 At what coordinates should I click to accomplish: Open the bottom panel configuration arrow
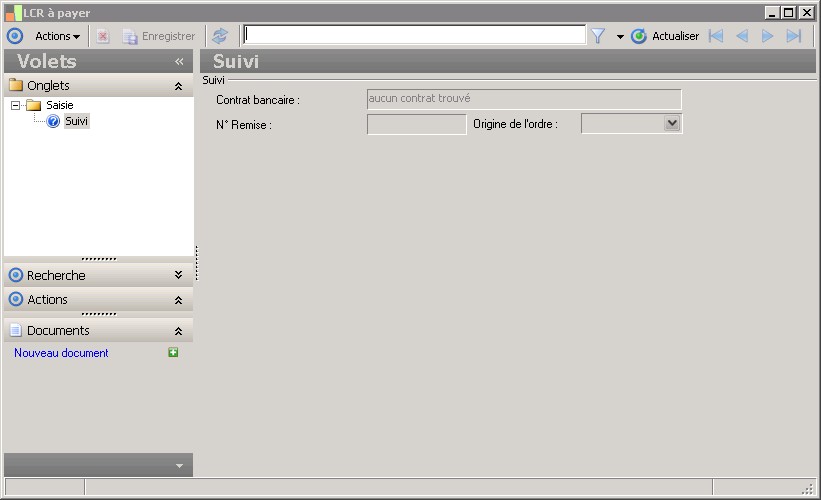tap(179, 465)
